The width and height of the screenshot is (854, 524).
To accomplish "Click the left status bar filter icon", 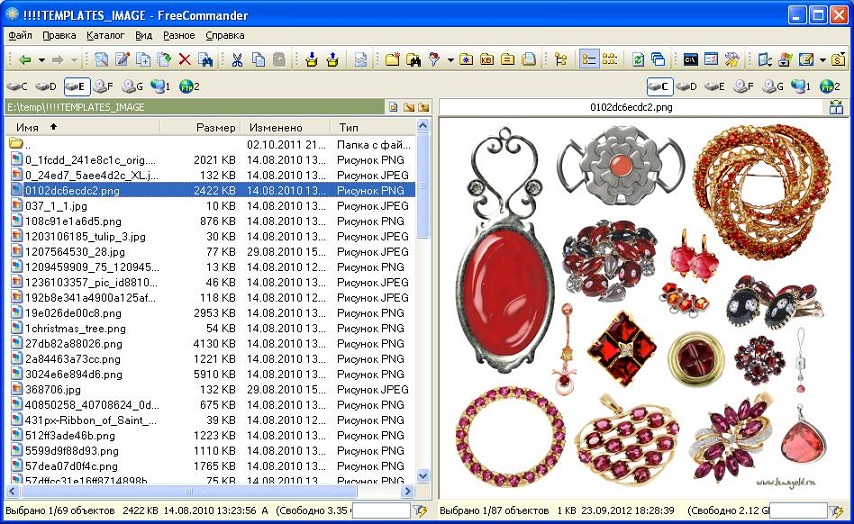I will point(420,510).
